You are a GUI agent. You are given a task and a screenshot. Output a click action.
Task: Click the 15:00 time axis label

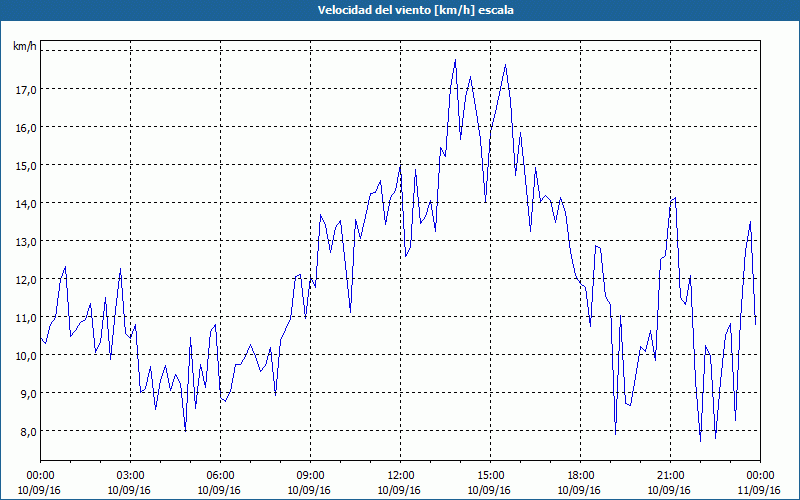click(x=490, y=476)
